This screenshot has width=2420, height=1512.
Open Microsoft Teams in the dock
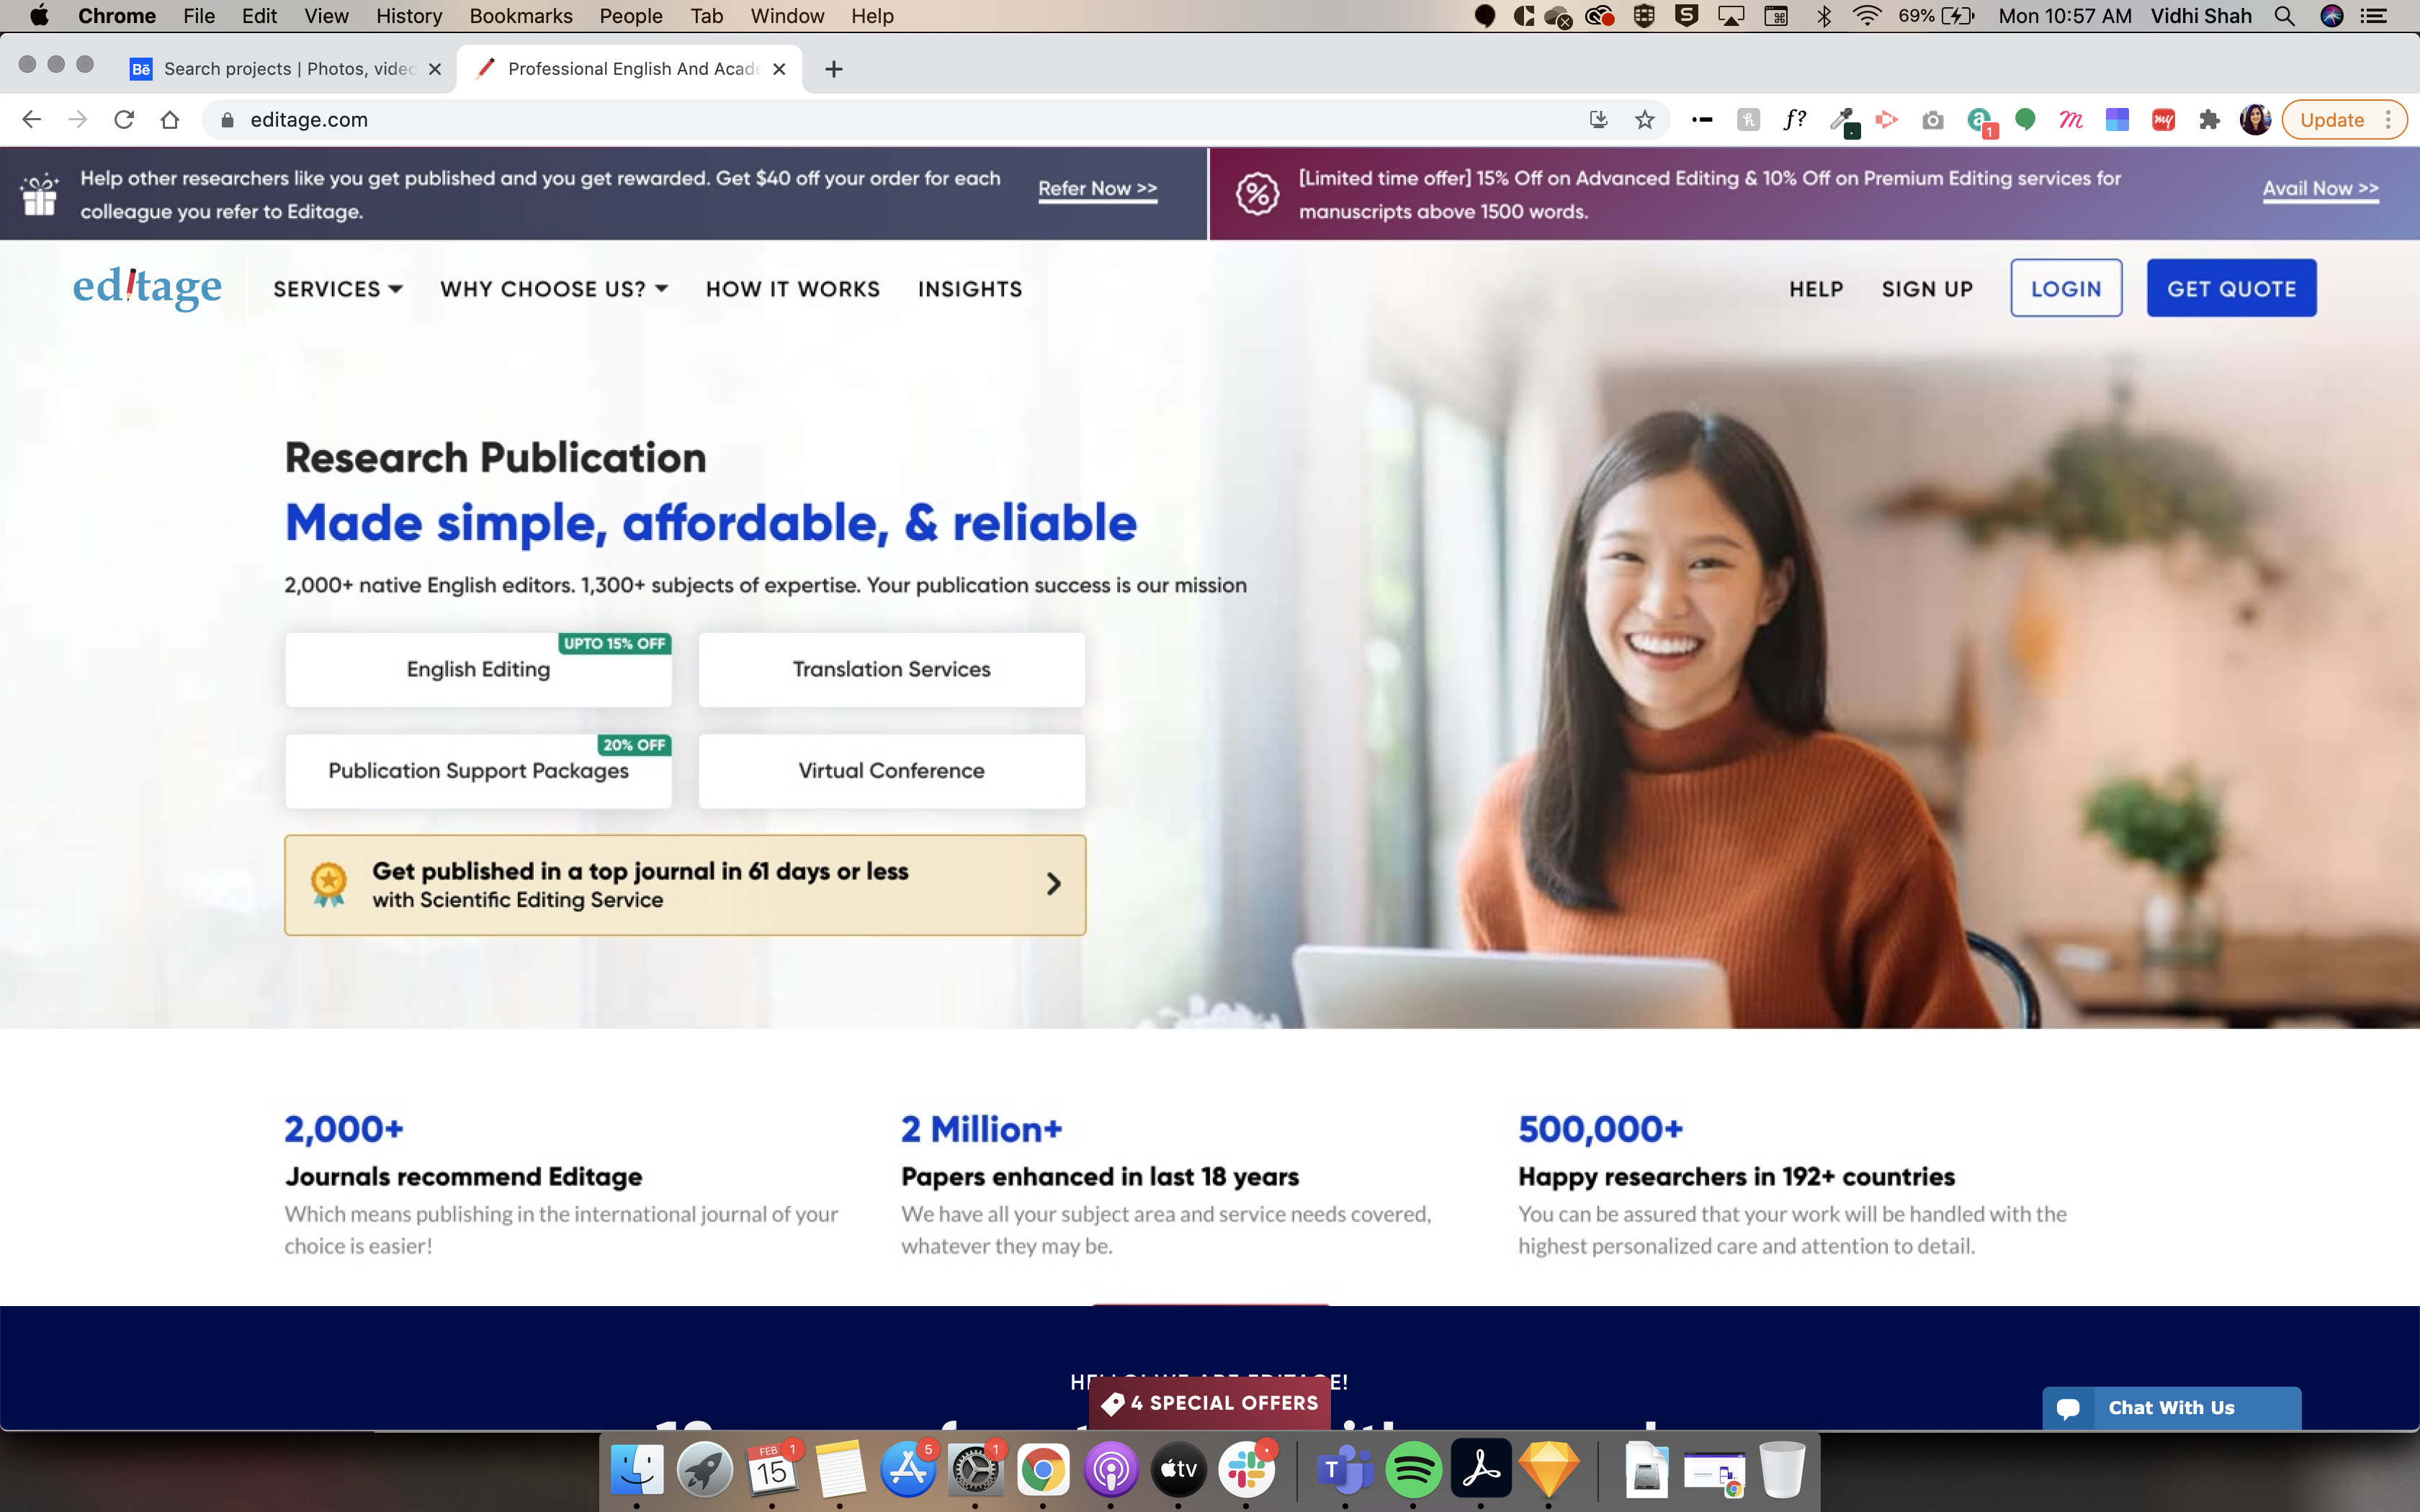(1345, 1469)
